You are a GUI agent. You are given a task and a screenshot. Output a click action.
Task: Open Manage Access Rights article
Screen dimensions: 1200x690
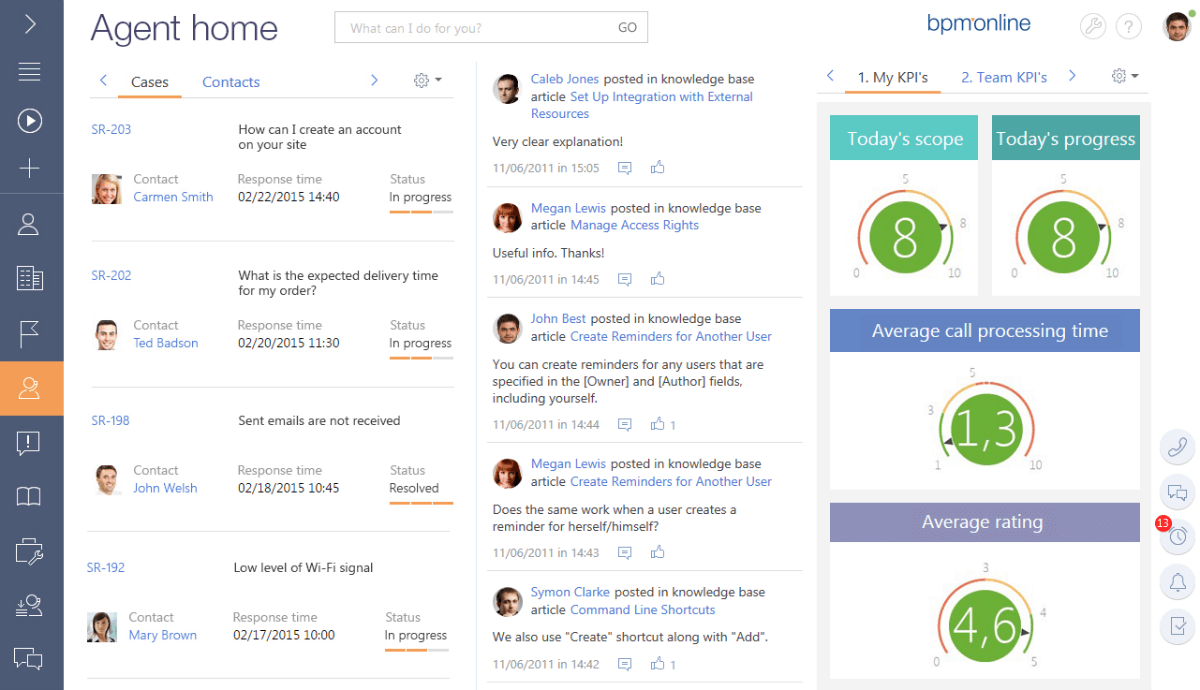coord(634,225)
